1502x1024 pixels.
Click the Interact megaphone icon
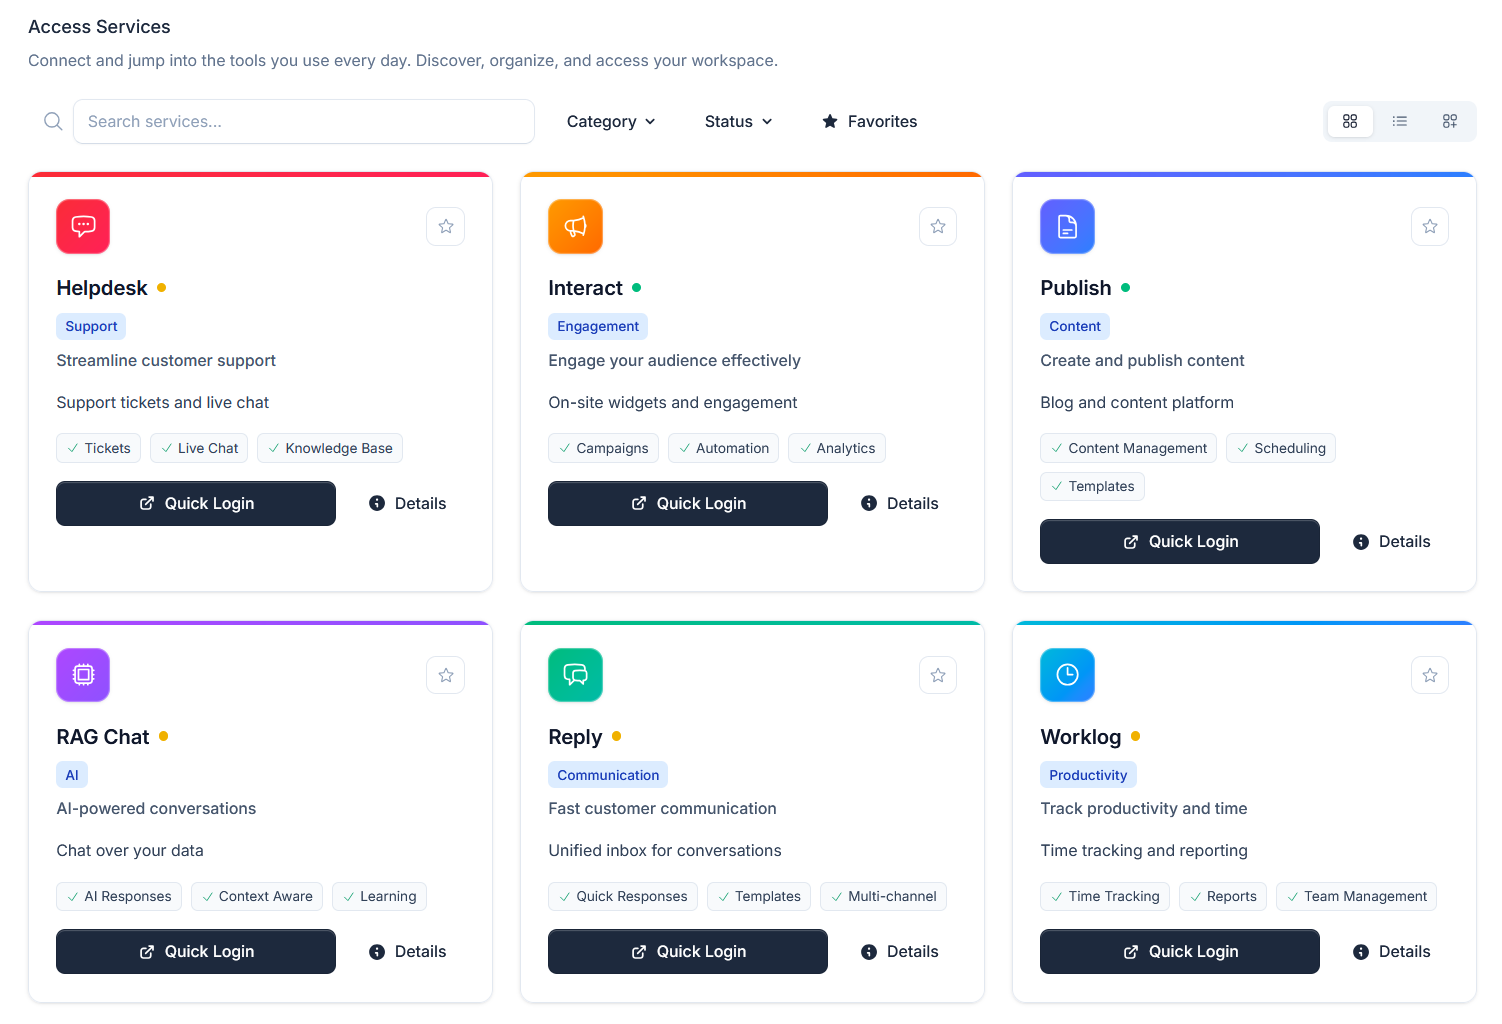click(575, 226)
